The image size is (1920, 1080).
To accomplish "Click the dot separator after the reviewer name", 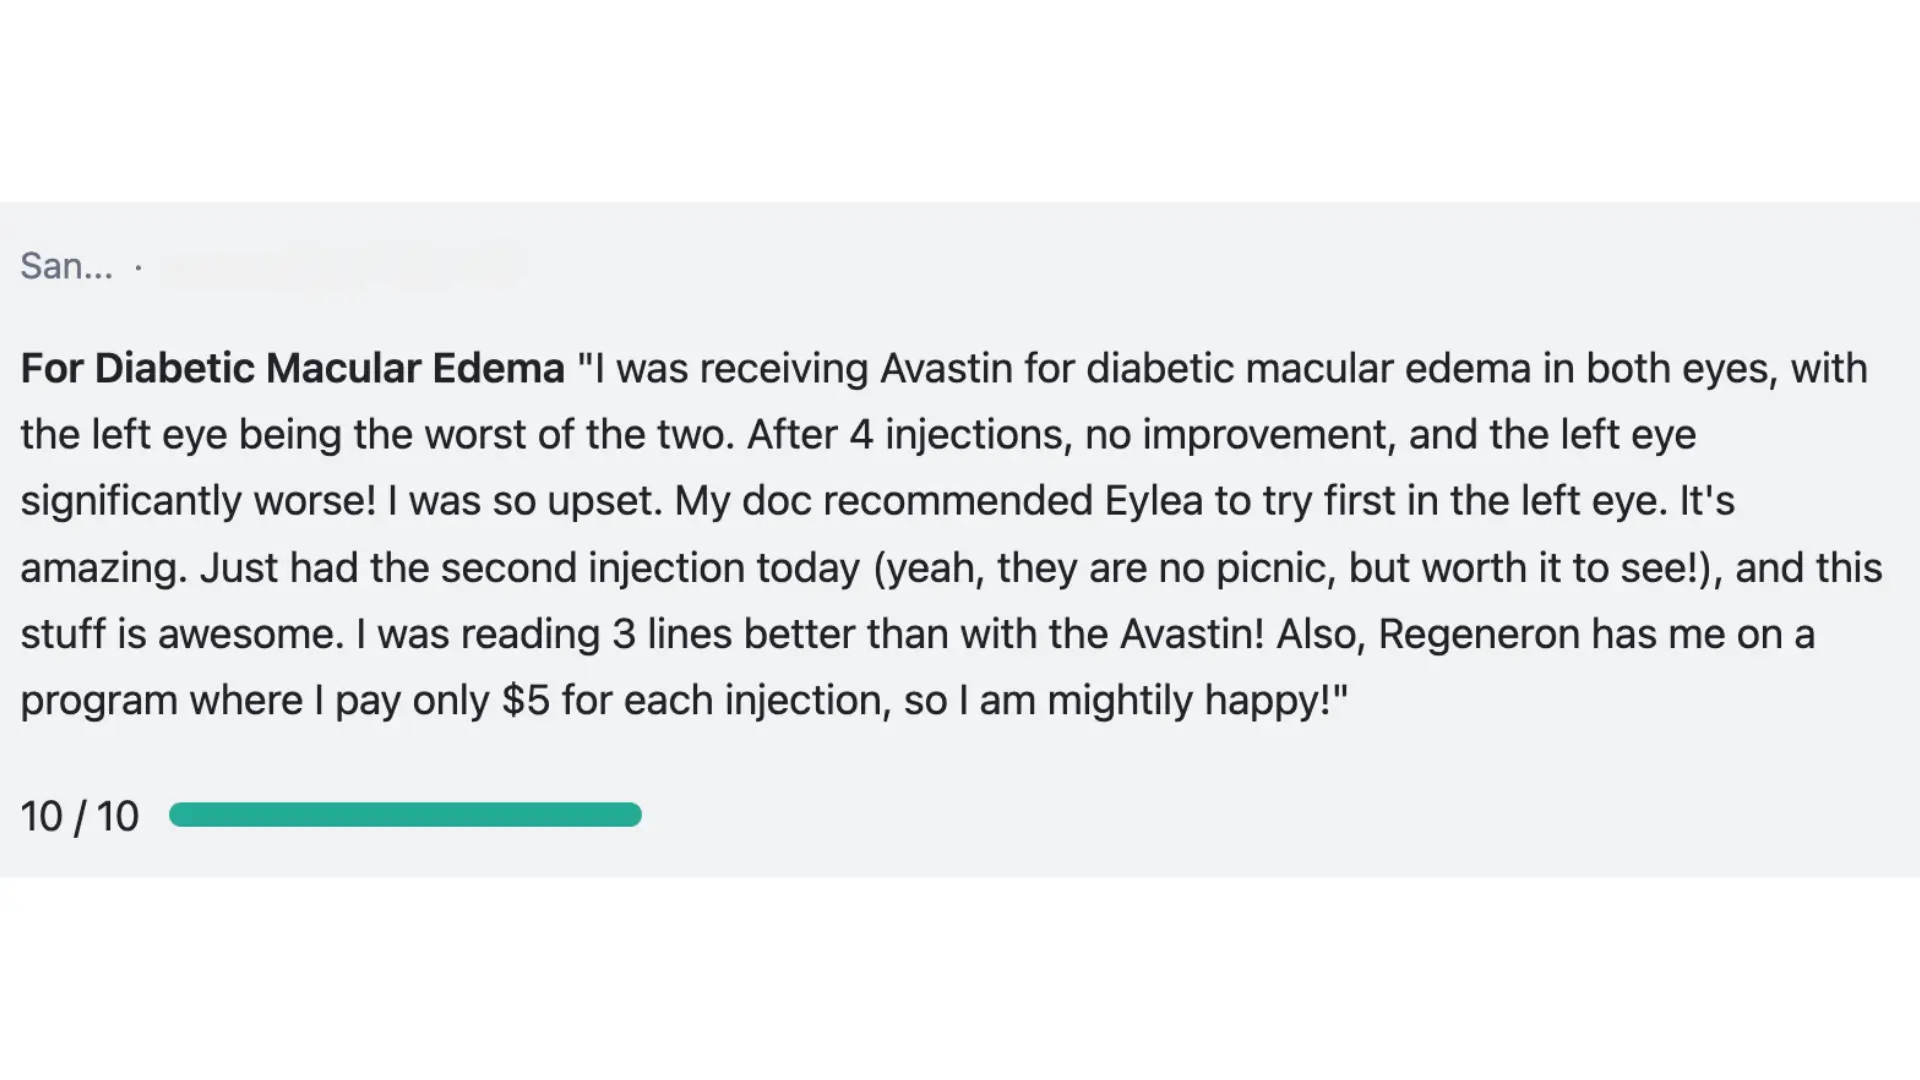I will 138,267.
